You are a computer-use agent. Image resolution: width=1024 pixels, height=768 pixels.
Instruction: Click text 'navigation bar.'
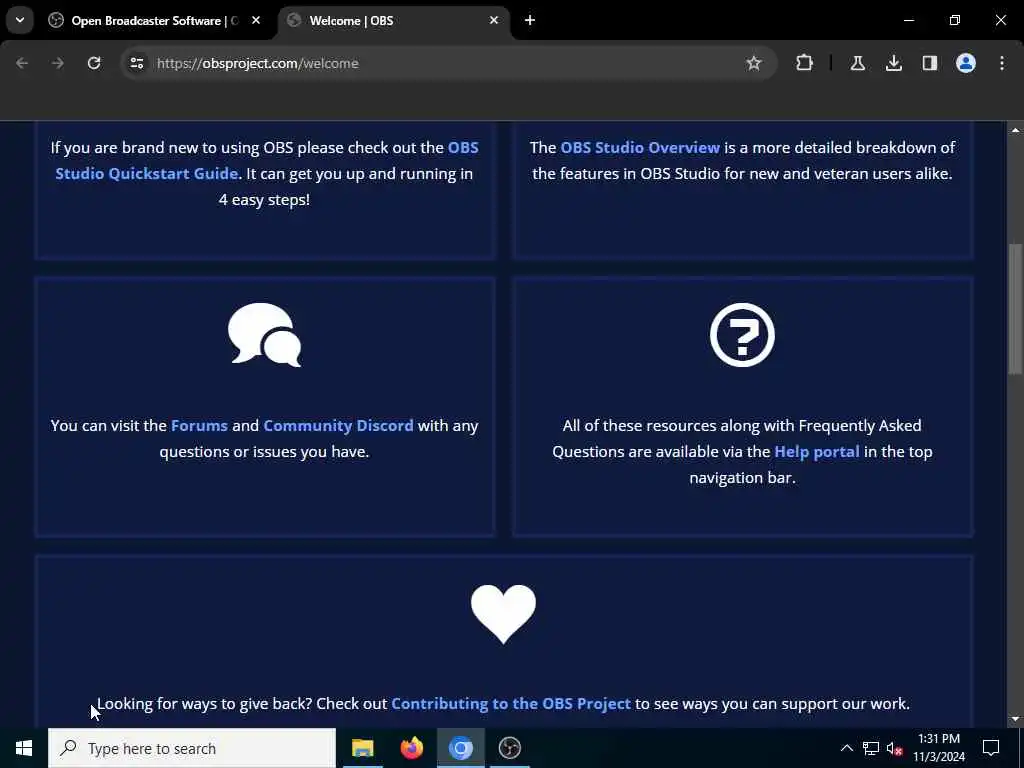743,478
